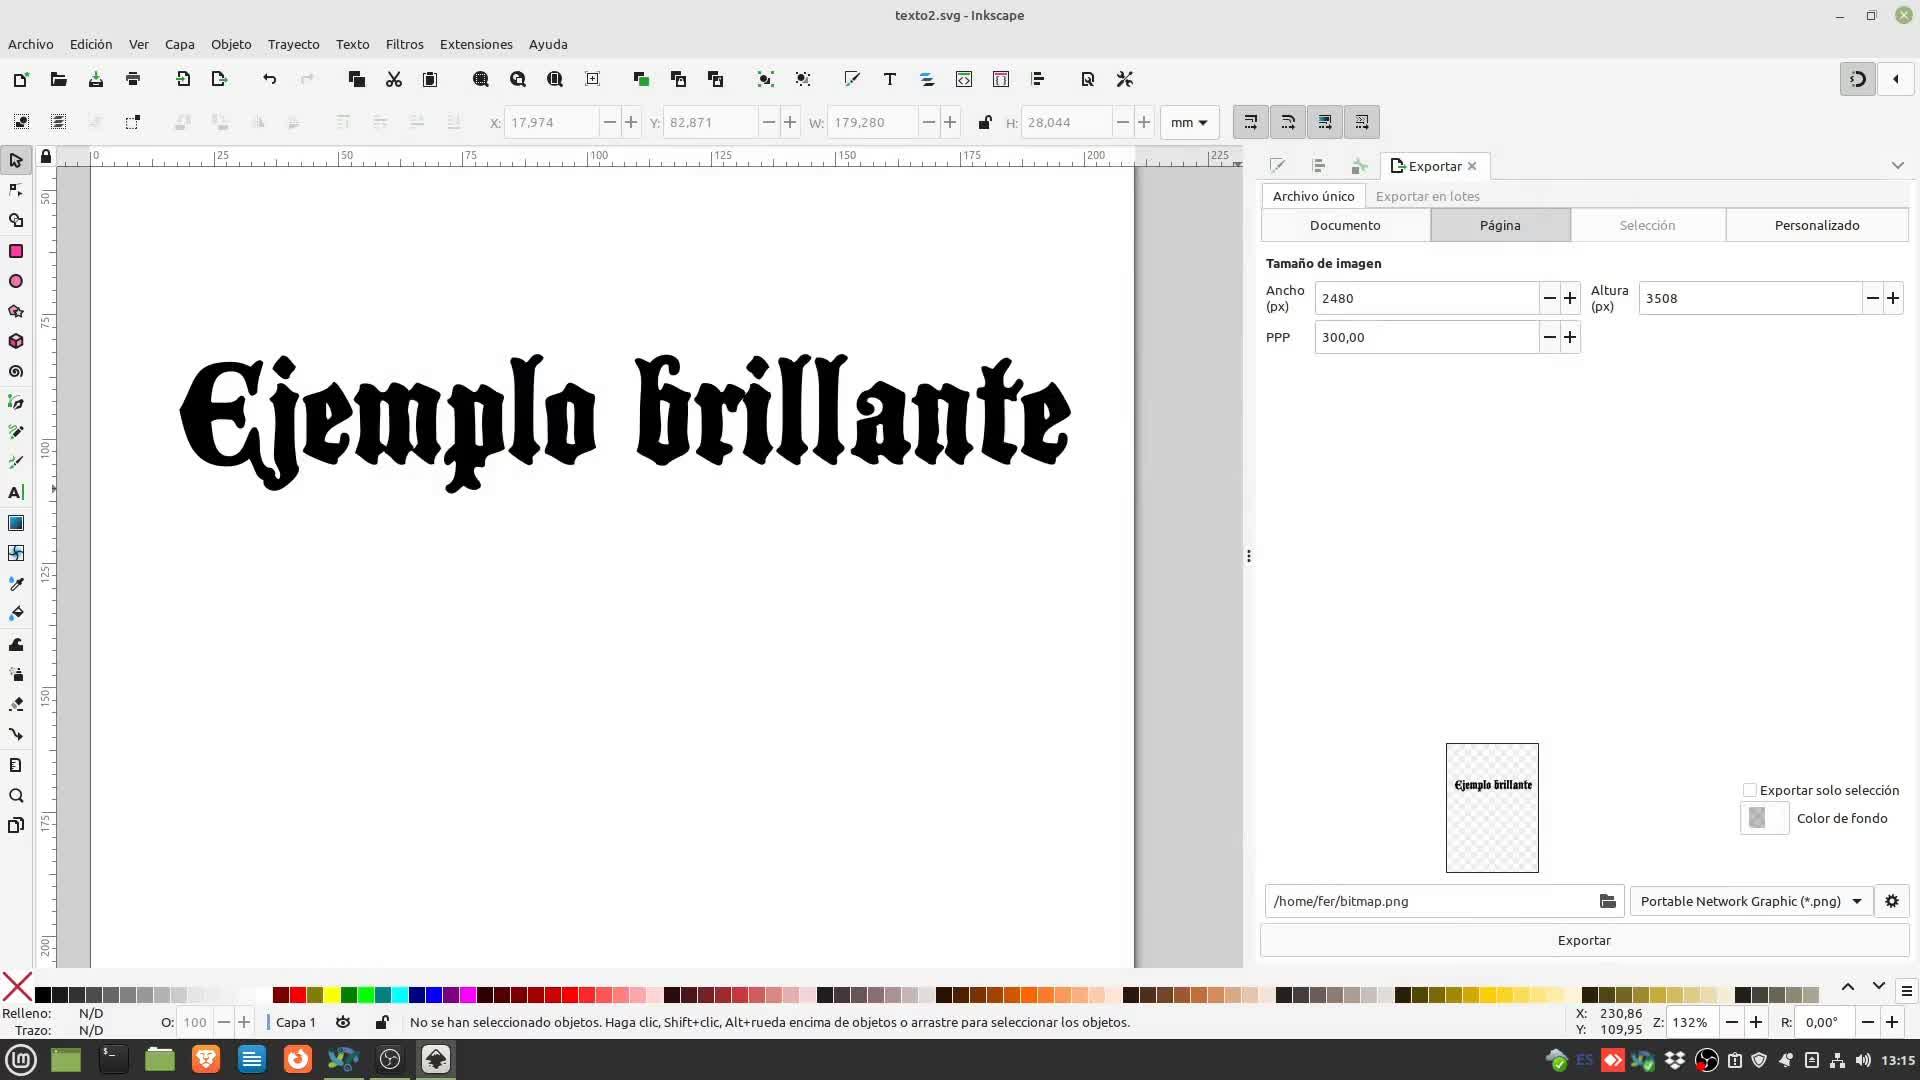Select the Ellipse tool

click(16, 281)
